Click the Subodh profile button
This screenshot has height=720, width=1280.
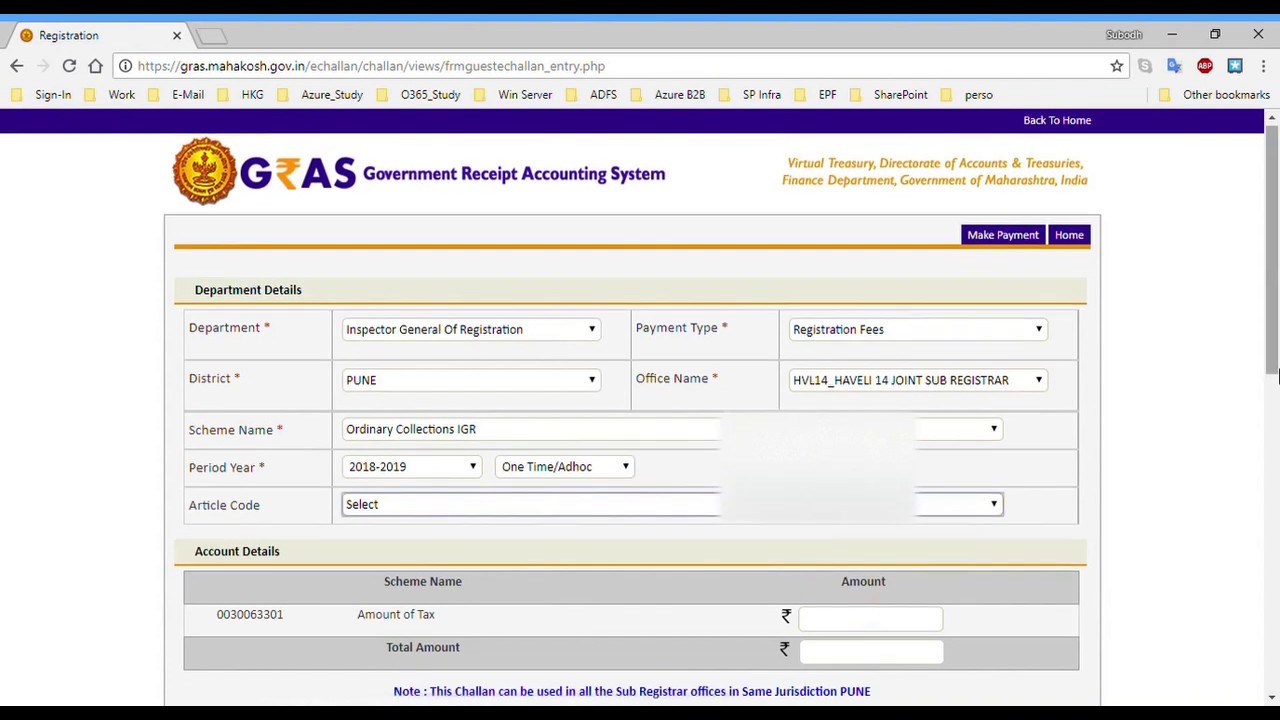coord(1124,35)
